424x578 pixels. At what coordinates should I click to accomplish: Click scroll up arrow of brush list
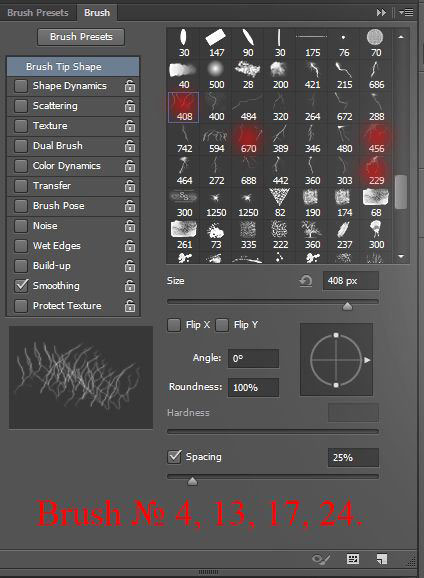[x=401, y=37]
